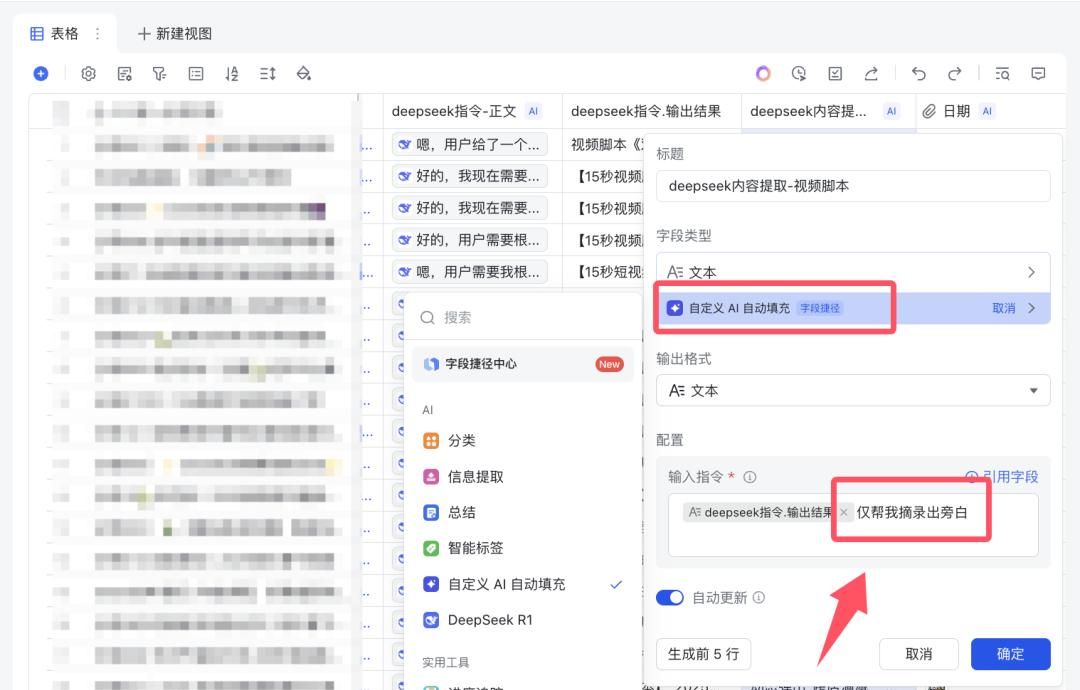This screenshot has height=690, width=1080.
Task: Expand the 自定义 AI 自动填充 row chevron
Action: 1031,308
